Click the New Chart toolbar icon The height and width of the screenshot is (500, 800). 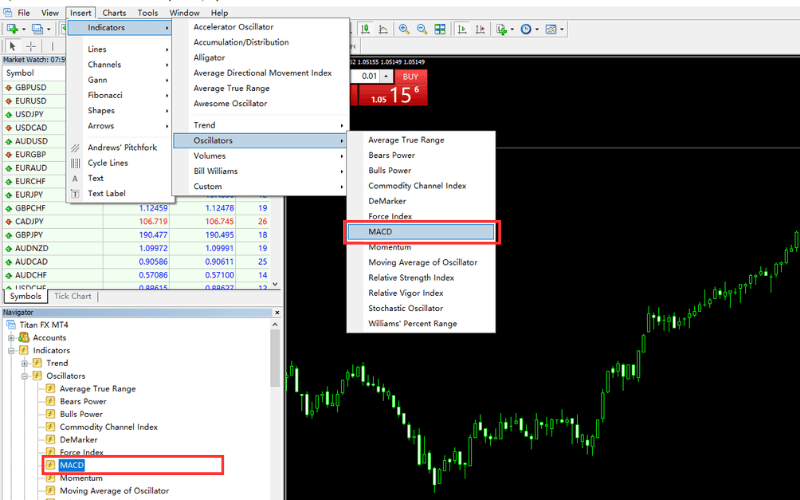pyautogui.click(x=12, y=29)
